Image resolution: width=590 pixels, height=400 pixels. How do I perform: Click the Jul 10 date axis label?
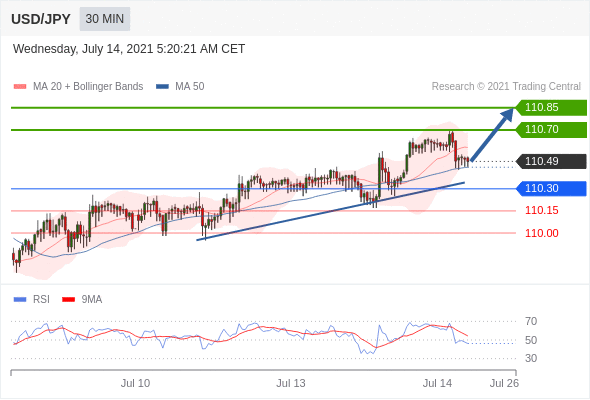click(135, 383)
